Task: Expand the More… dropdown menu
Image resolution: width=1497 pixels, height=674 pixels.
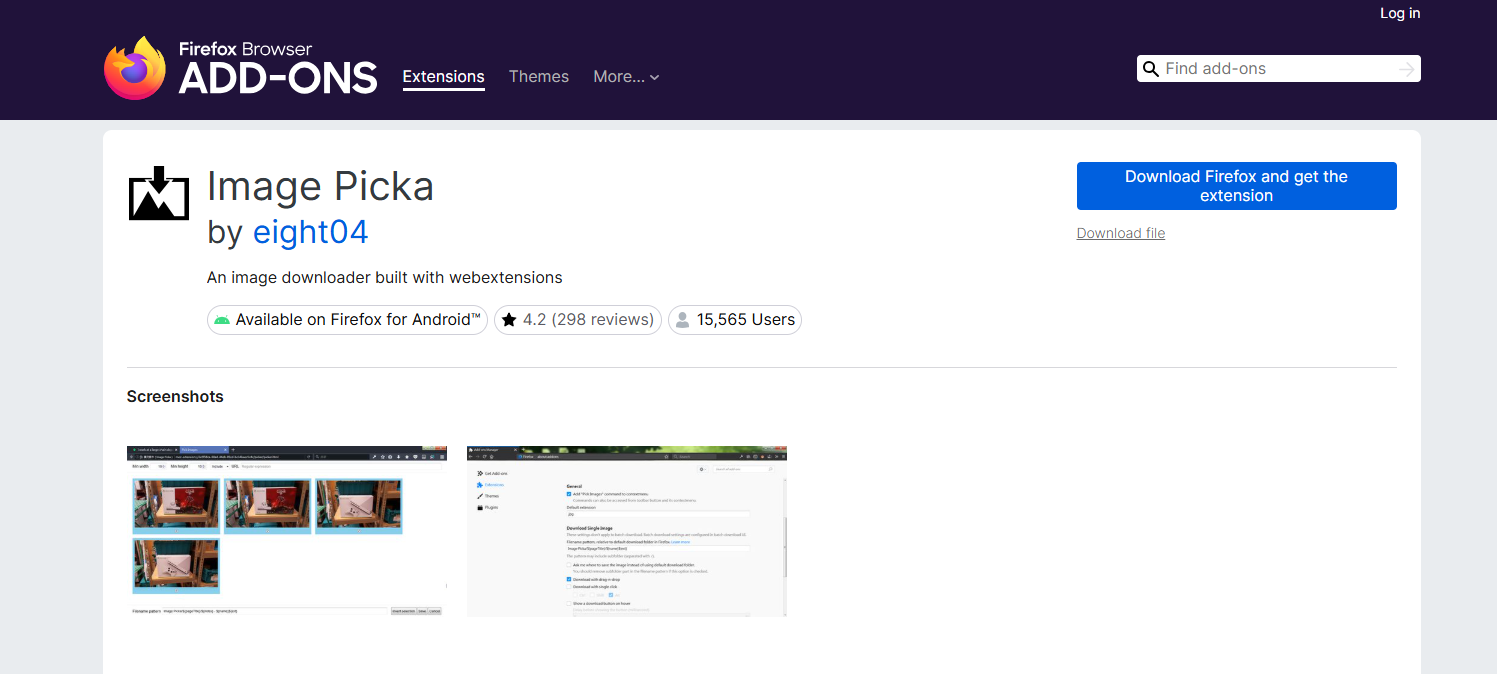Action: point(626,77)
